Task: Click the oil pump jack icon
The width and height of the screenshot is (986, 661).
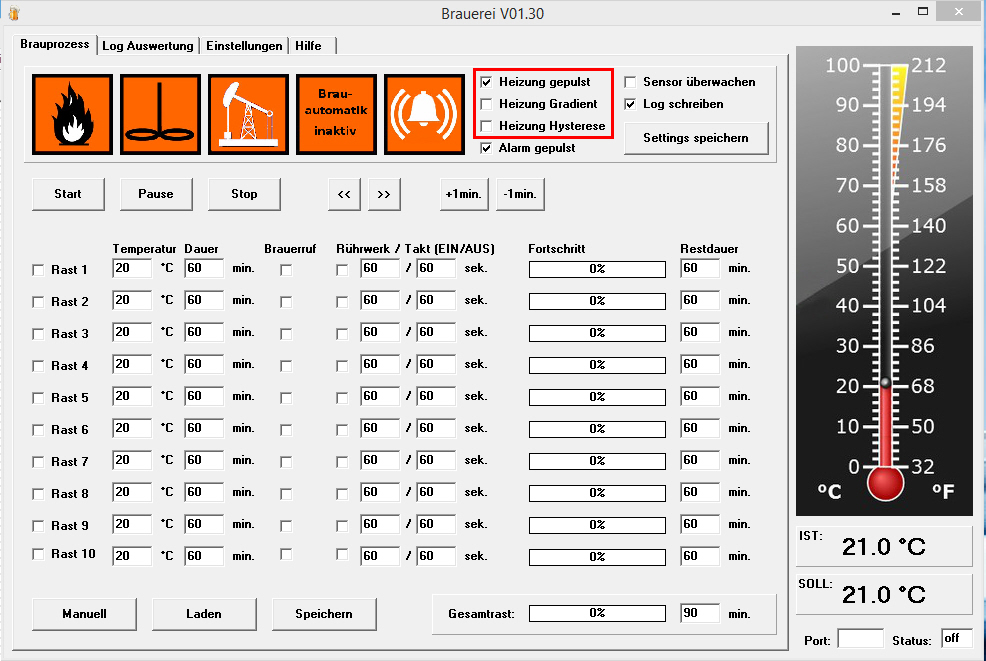Action: pos(248,114)
